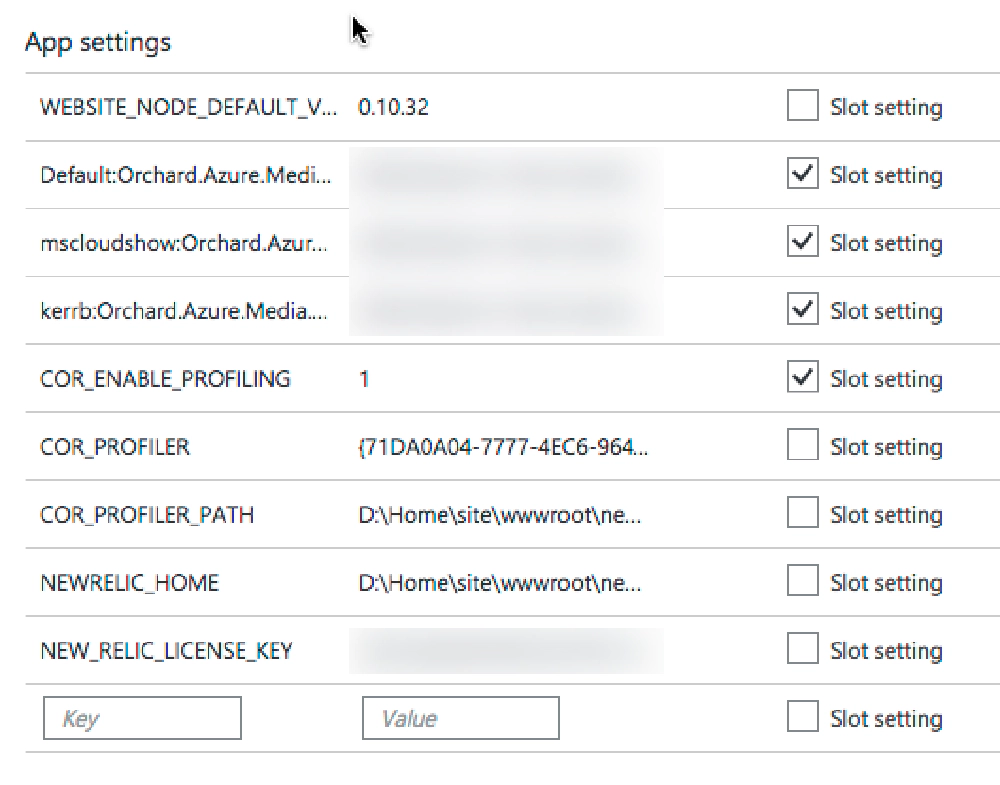The width and height of the screenshot is (1000, 785).
Task: Click the Key input field
Action: click(143, 718)
